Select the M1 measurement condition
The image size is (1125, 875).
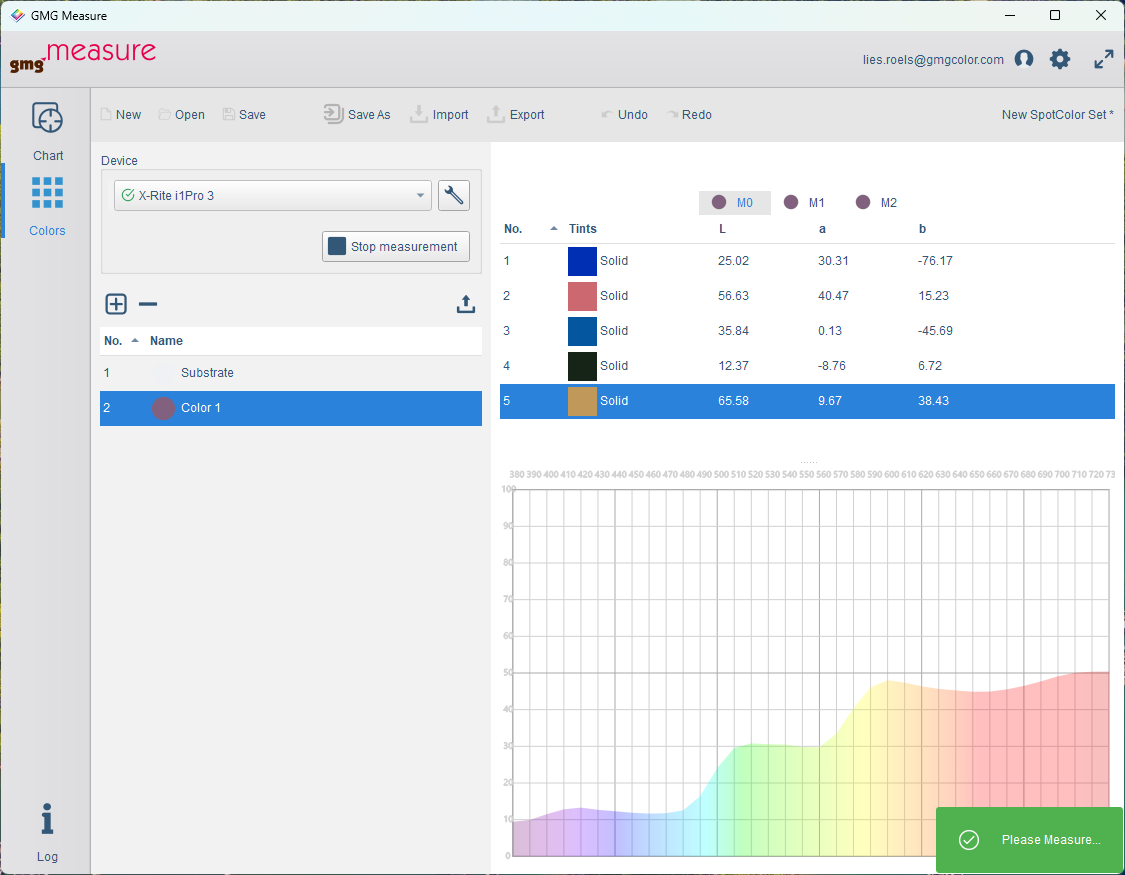click(x=805, y=203)
